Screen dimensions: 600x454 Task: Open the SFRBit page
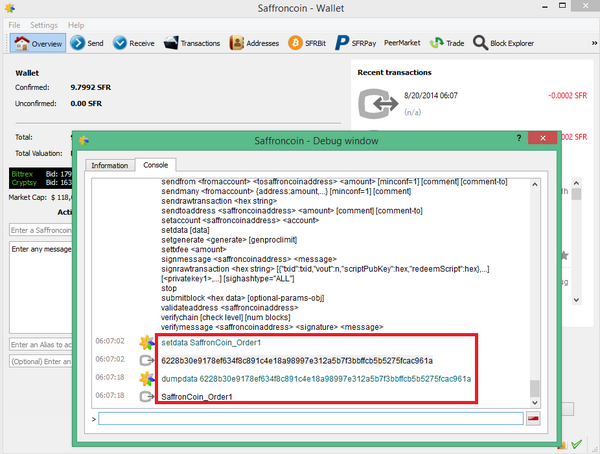[307, 43]
